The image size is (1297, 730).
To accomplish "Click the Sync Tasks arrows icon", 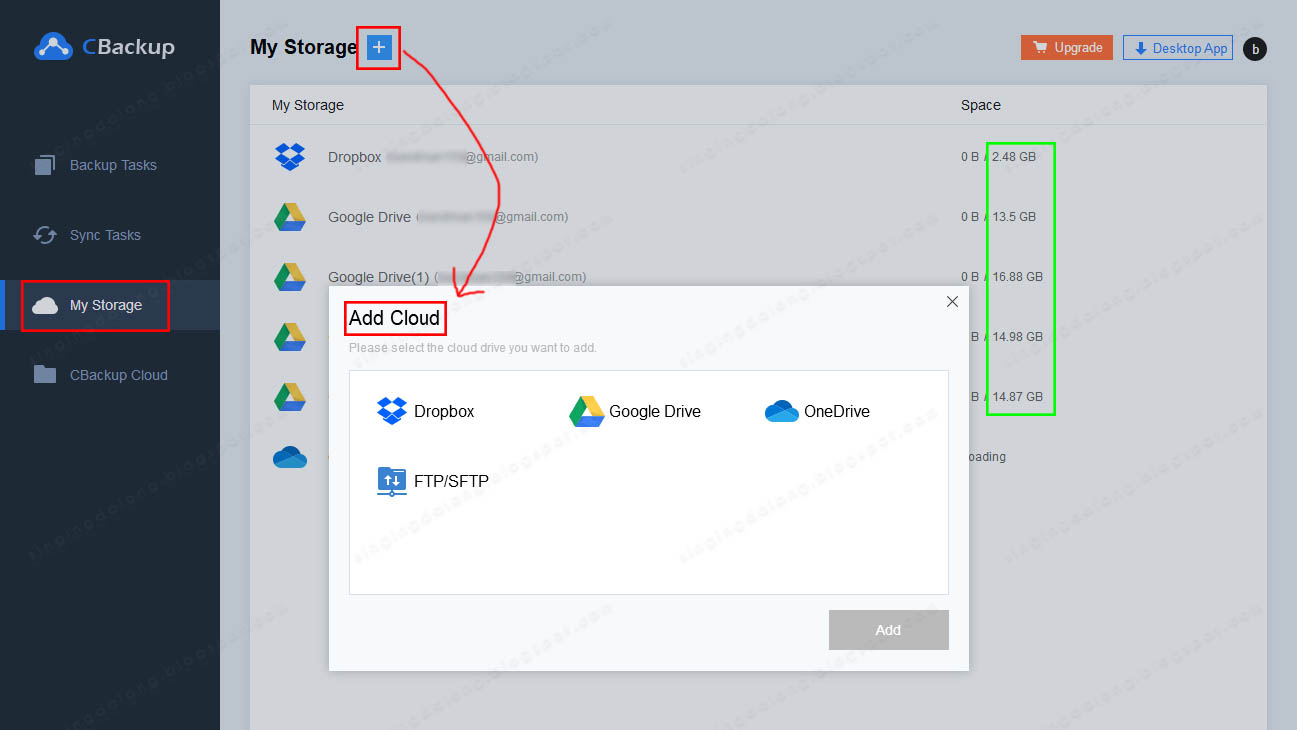I will (45, 235).
